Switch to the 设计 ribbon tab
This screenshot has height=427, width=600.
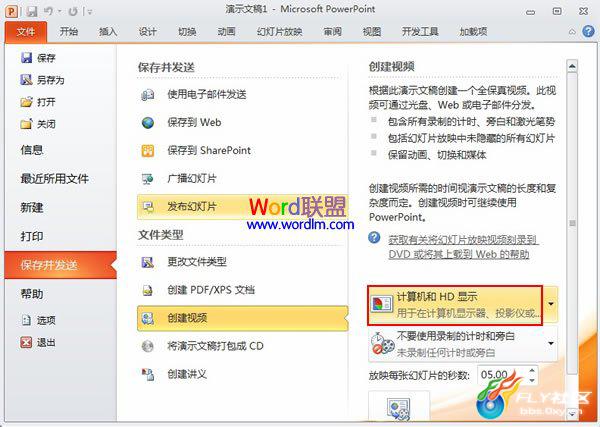coord(148,31)
